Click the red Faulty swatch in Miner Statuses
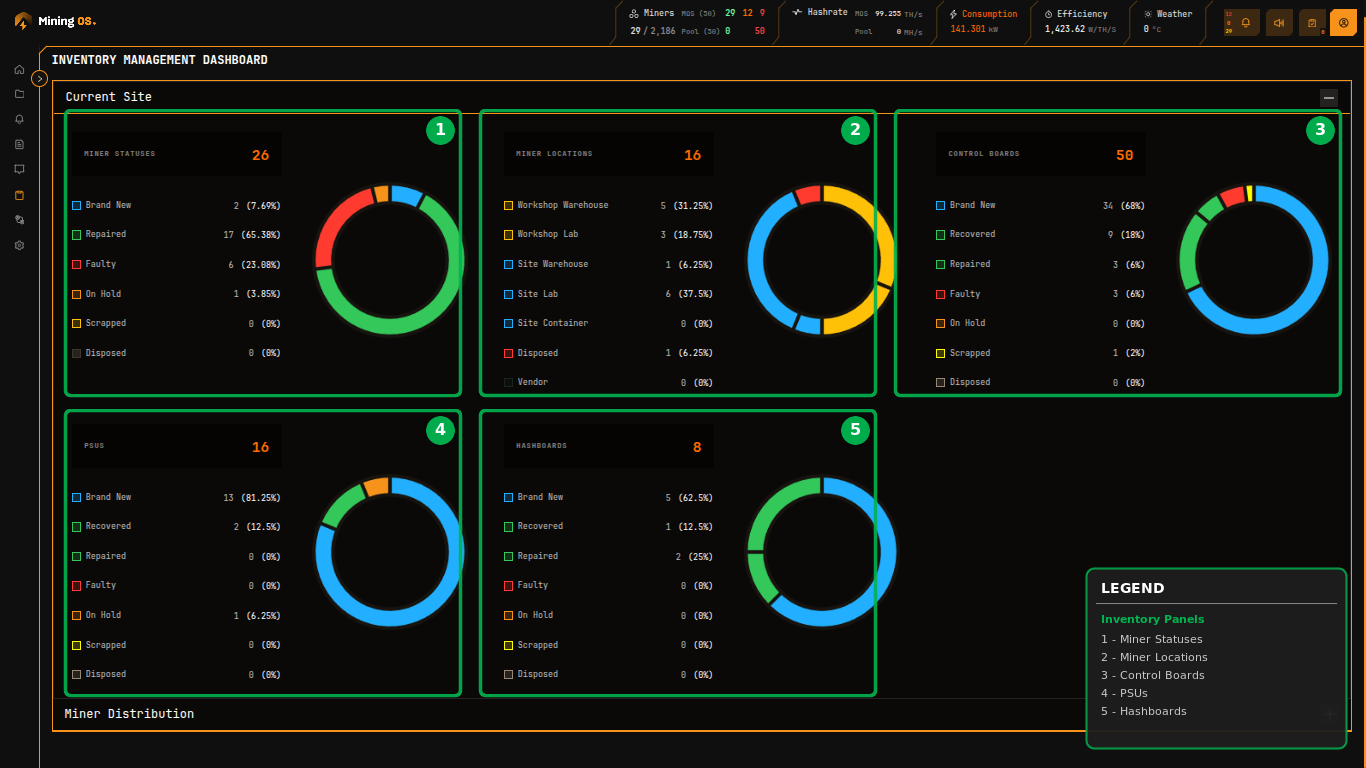Screen dimensions: 1366x768 click(77, 264)
